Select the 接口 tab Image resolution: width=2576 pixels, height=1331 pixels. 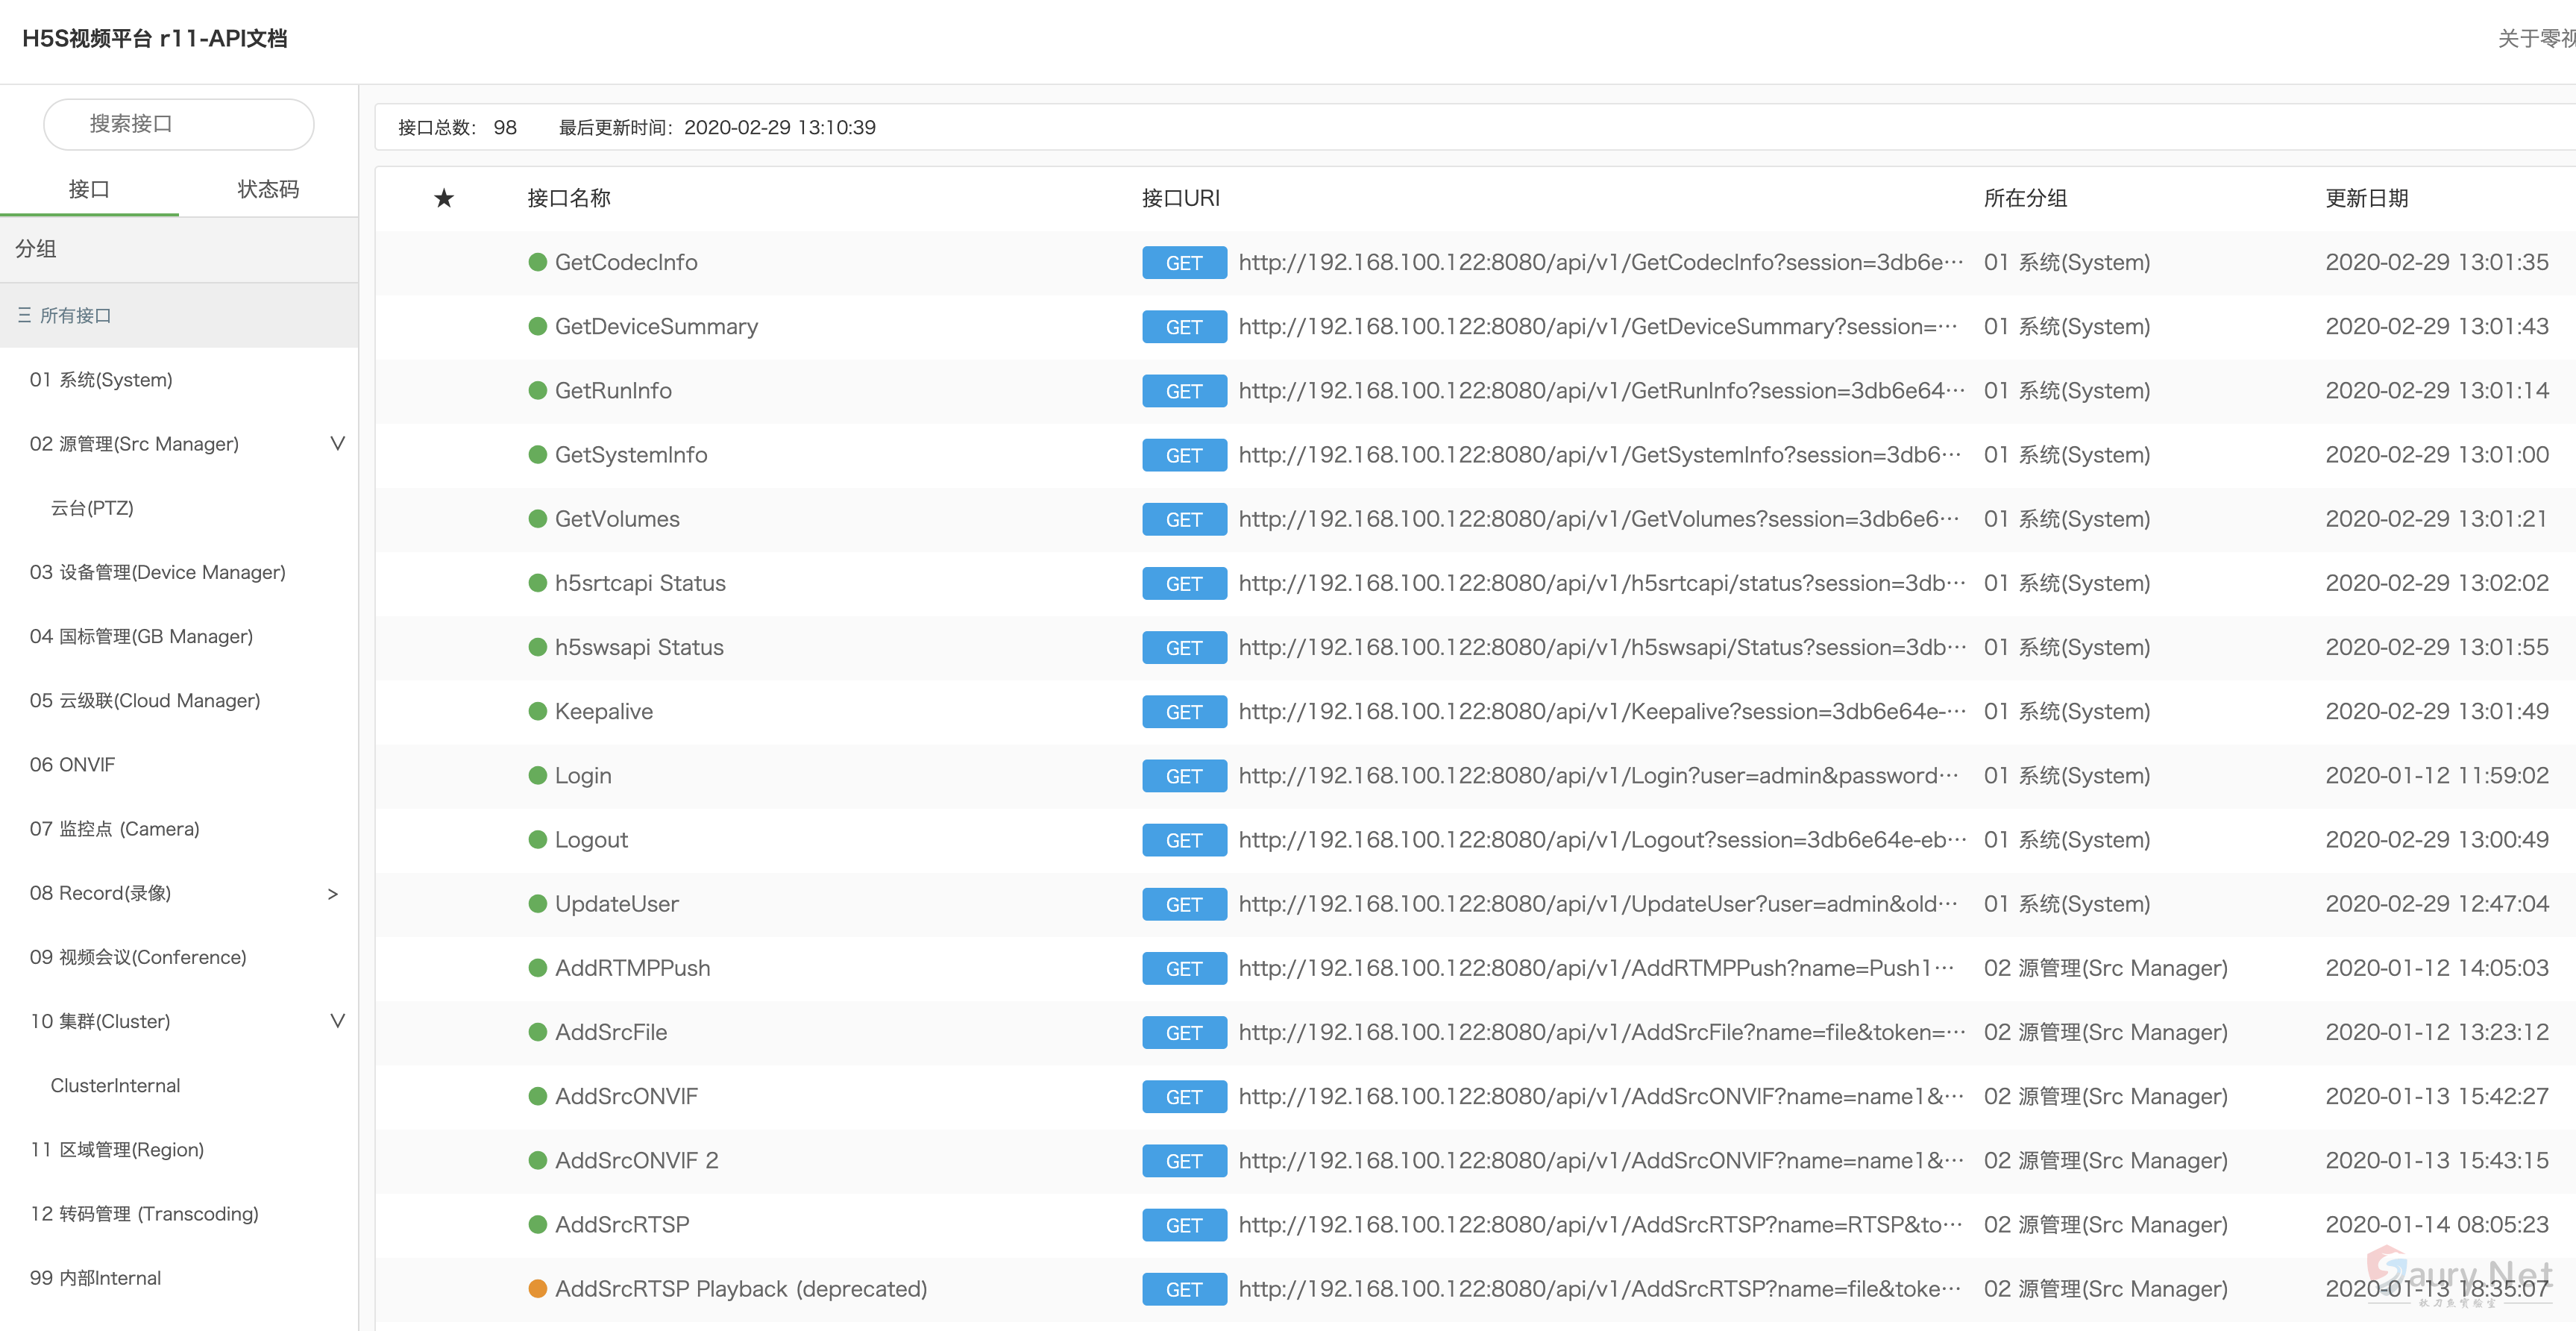[89, 189]
